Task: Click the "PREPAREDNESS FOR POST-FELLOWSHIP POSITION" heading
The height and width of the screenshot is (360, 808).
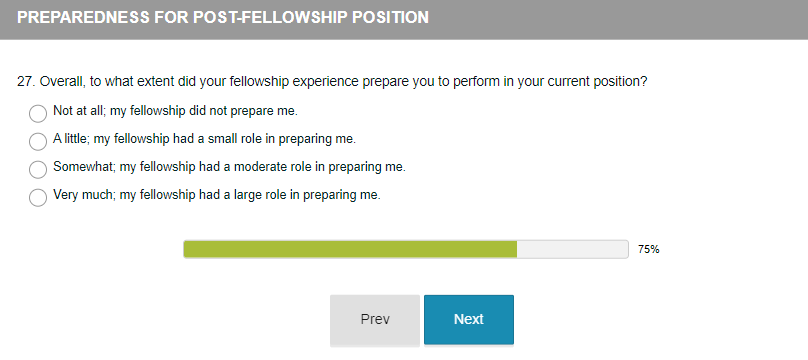Action: click(223, 18)
